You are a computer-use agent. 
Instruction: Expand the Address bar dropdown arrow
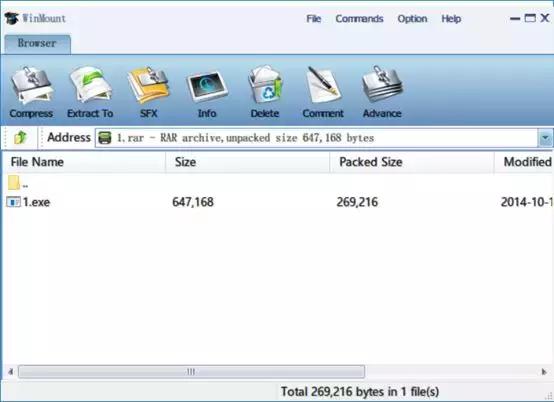point(545,138)
